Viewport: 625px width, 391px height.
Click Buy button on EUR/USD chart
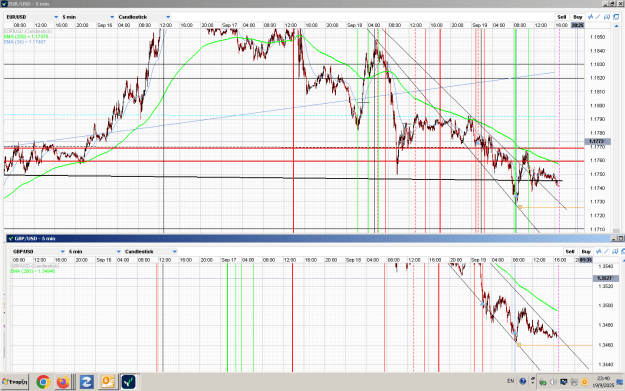click(x=578, y=17)
